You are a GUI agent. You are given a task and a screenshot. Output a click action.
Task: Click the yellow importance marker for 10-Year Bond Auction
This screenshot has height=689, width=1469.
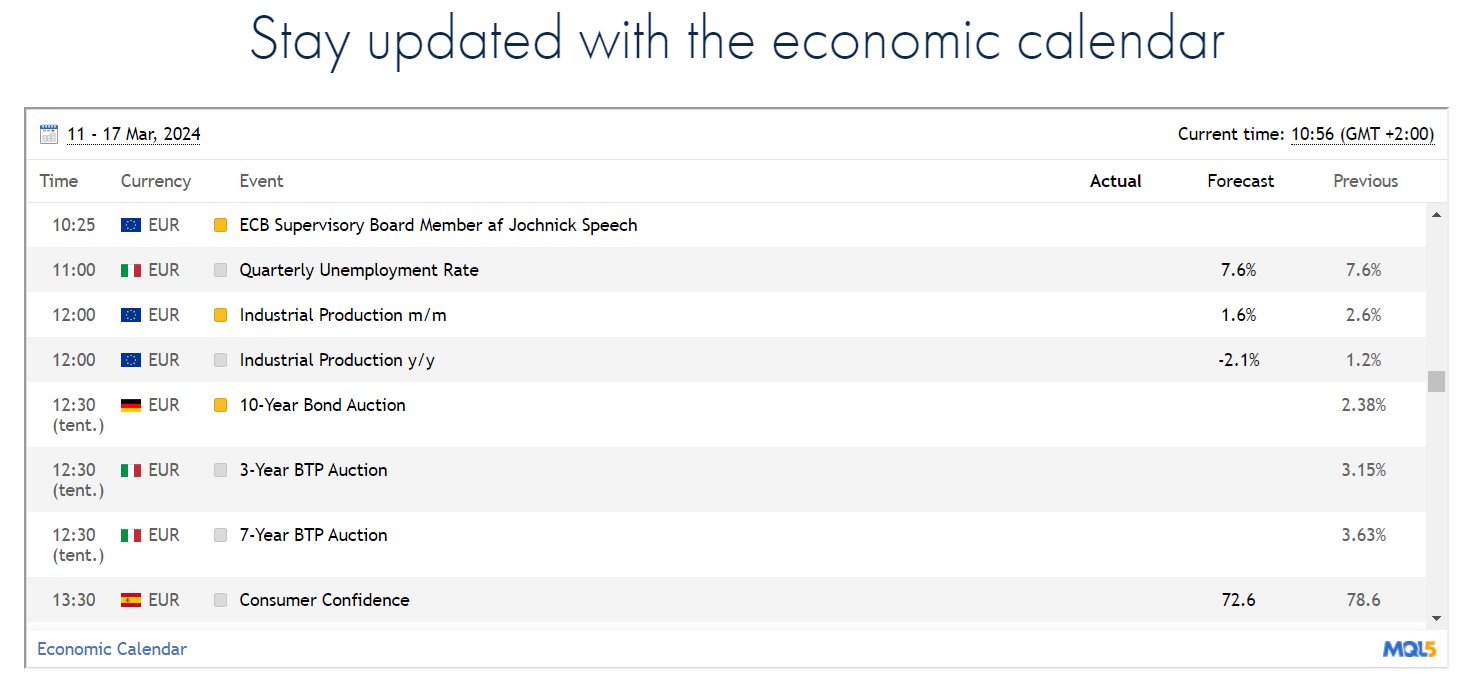click(x=221, y=405)
